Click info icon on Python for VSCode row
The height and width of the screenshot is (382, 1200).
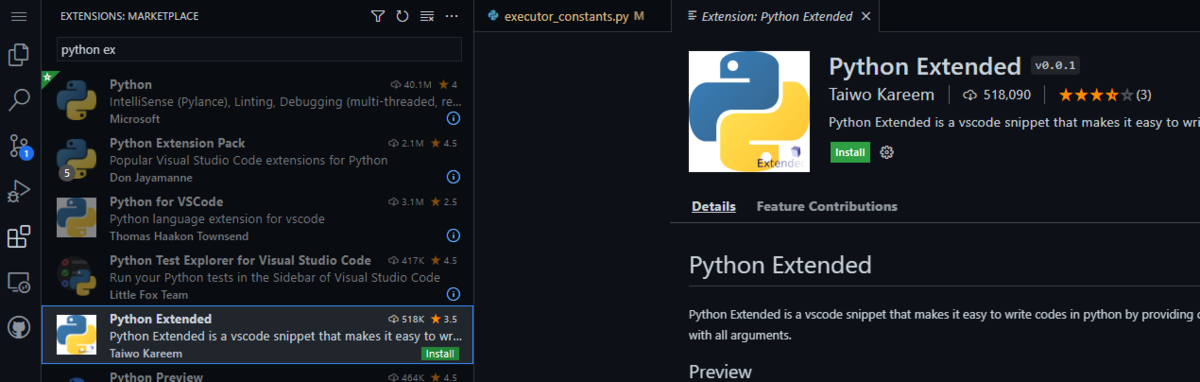click(453, 236)
